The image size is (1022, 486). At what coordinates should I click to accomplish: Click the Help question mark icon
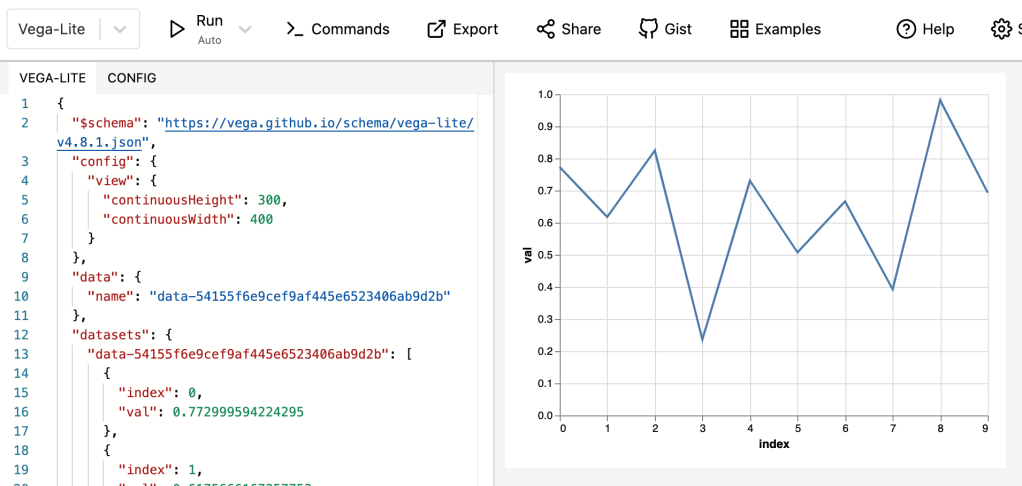click(x=906, y=29)
